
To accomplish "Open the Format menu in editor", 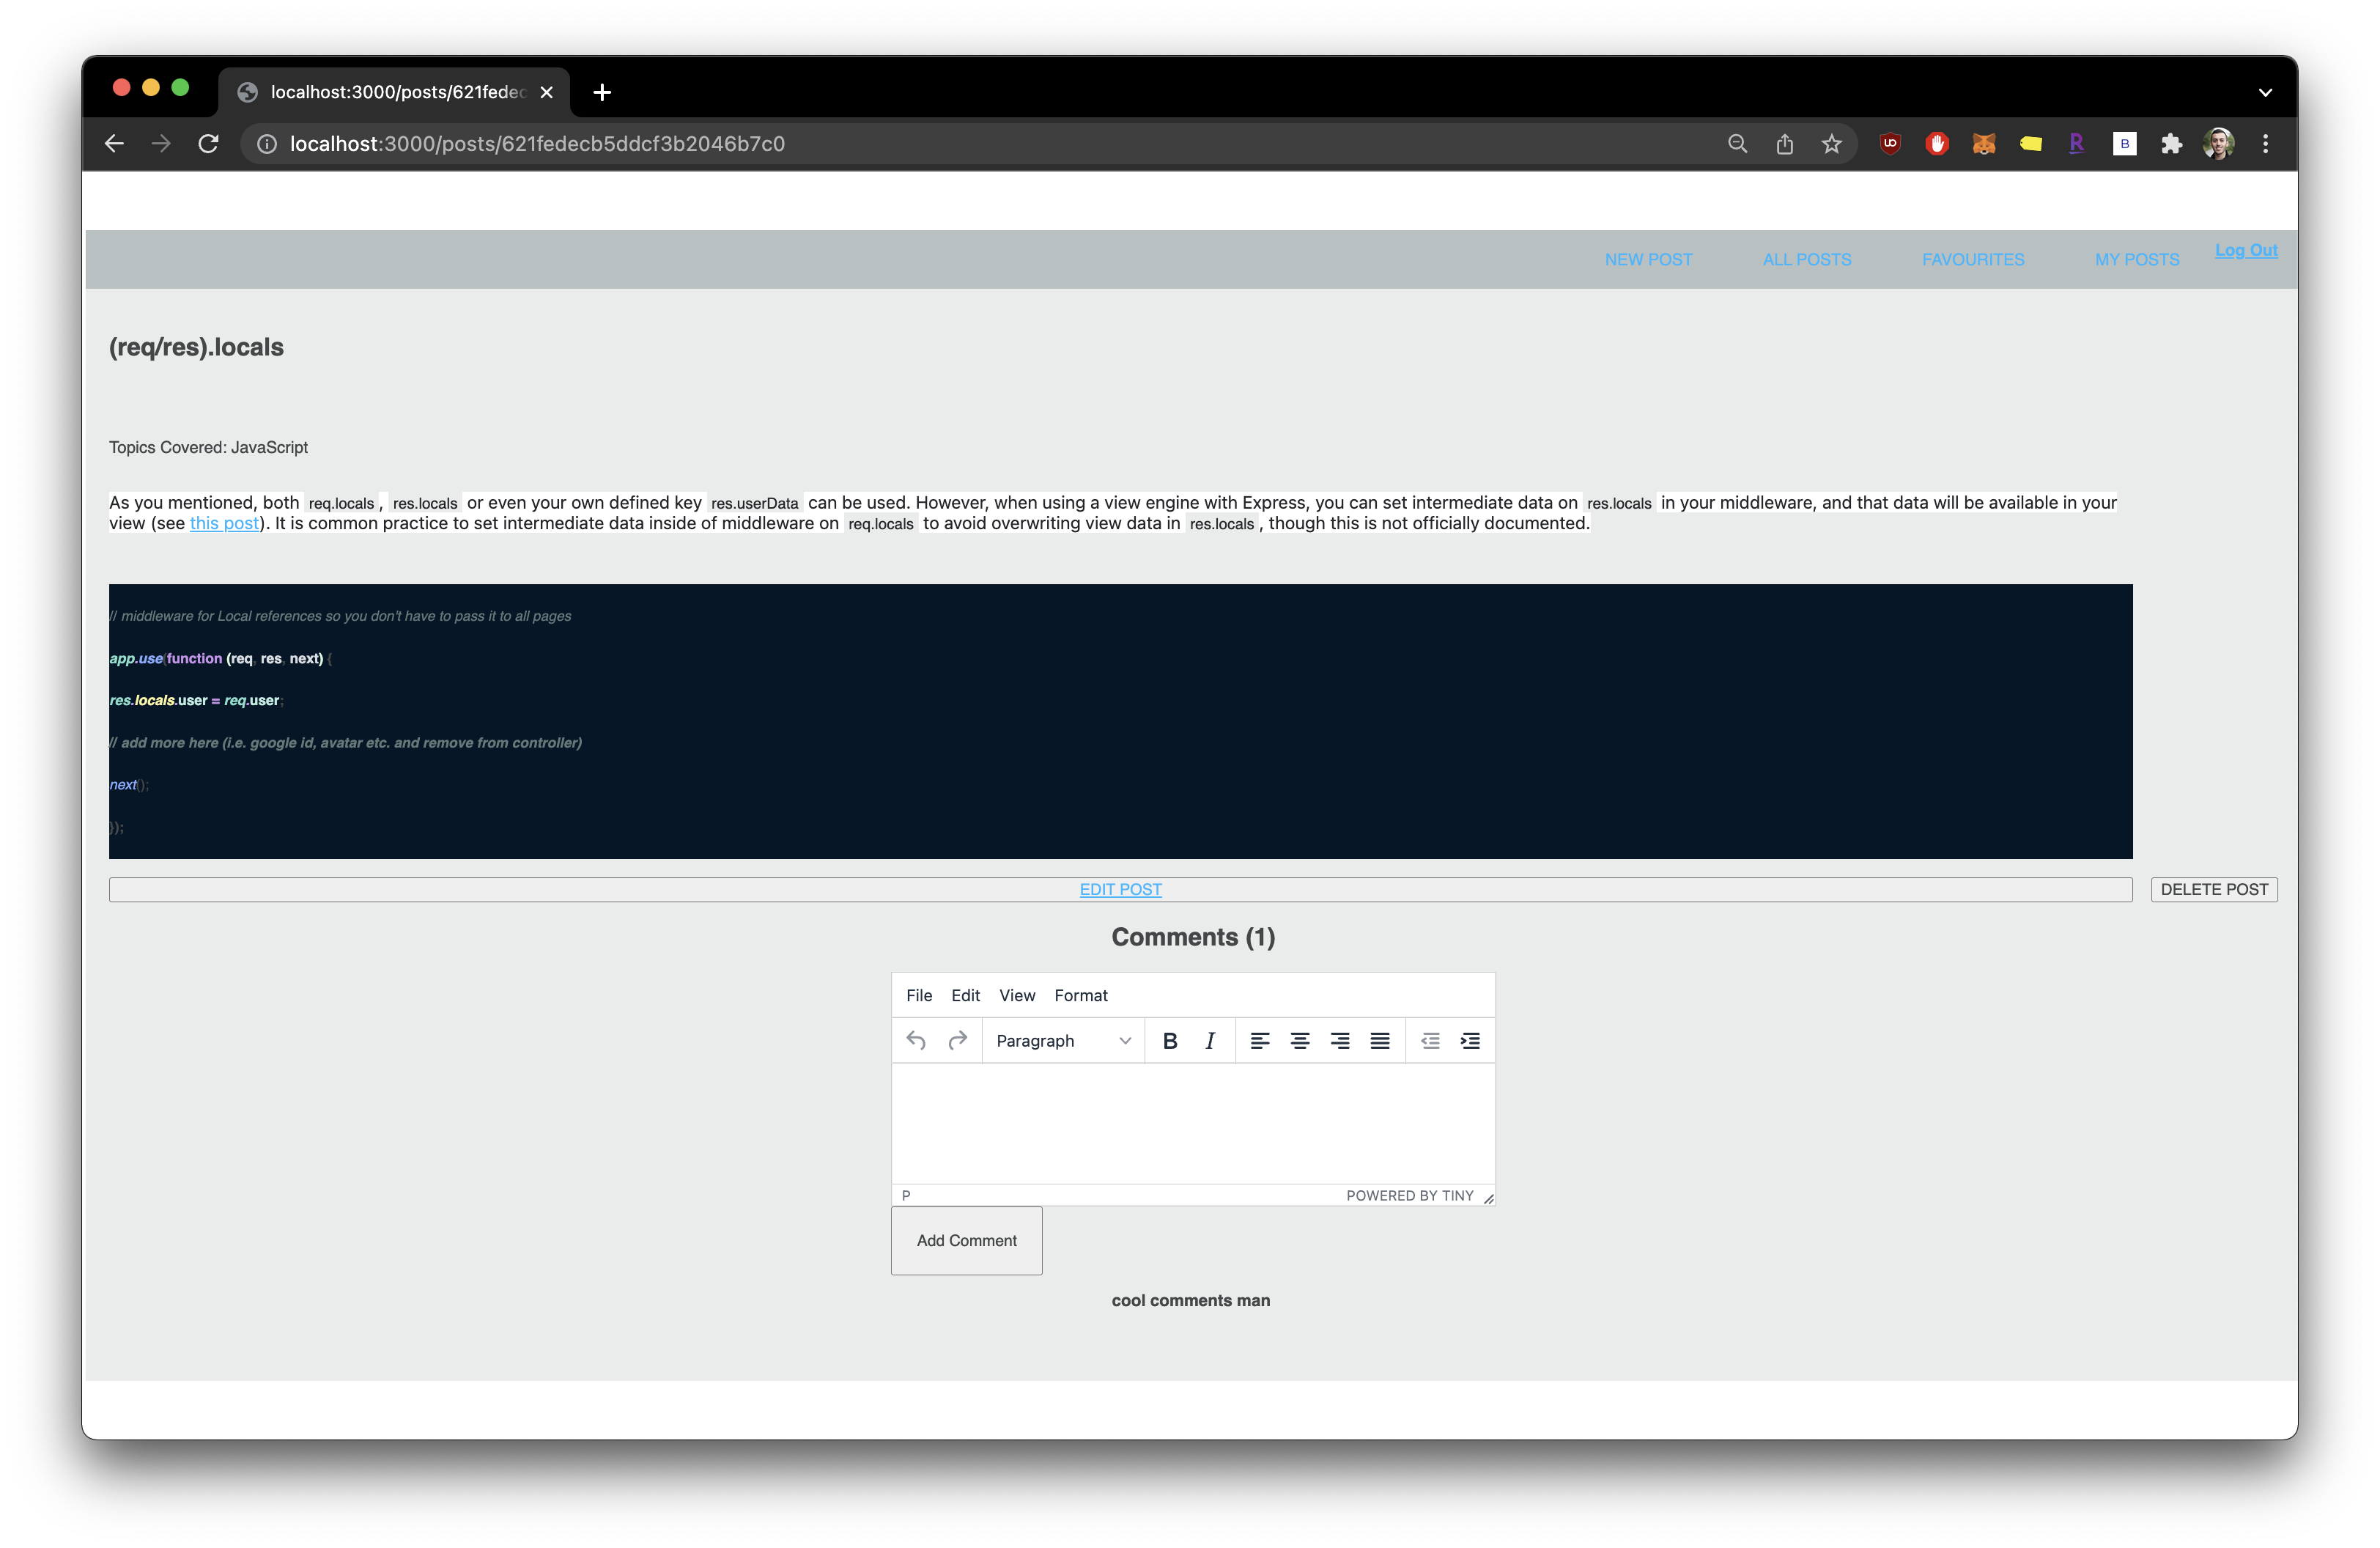I will point(1080,995).
